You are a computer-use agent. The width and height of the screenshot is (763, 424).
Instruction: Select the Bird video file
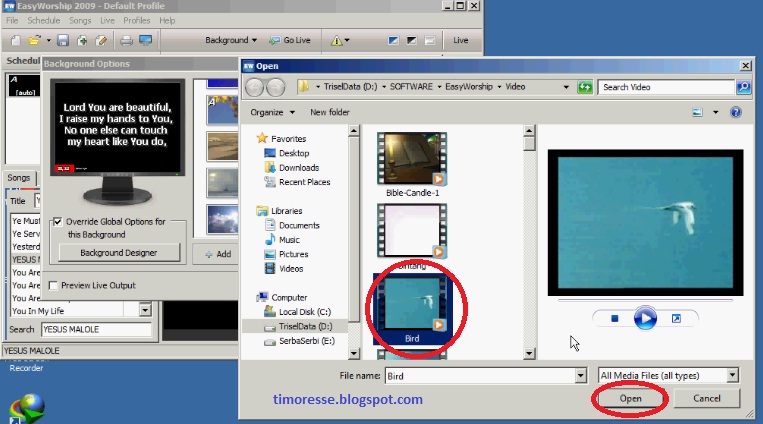click(412, 309)
